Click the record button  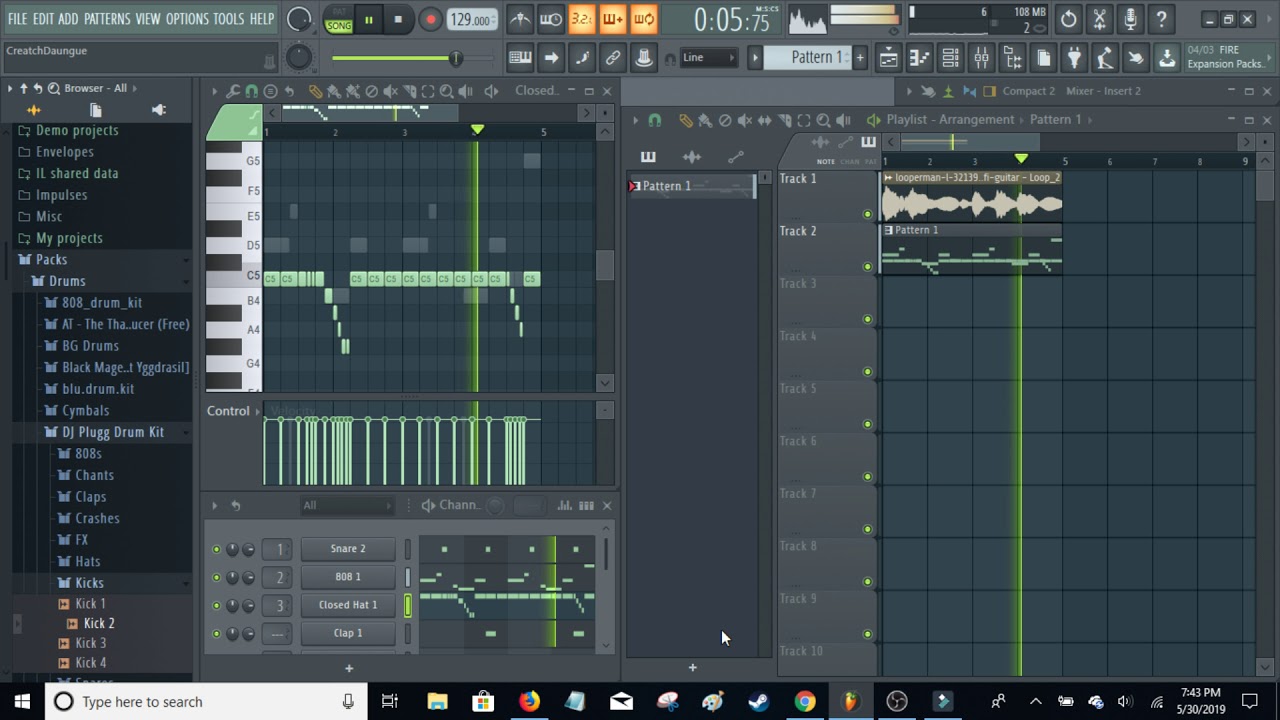point(430,20)
